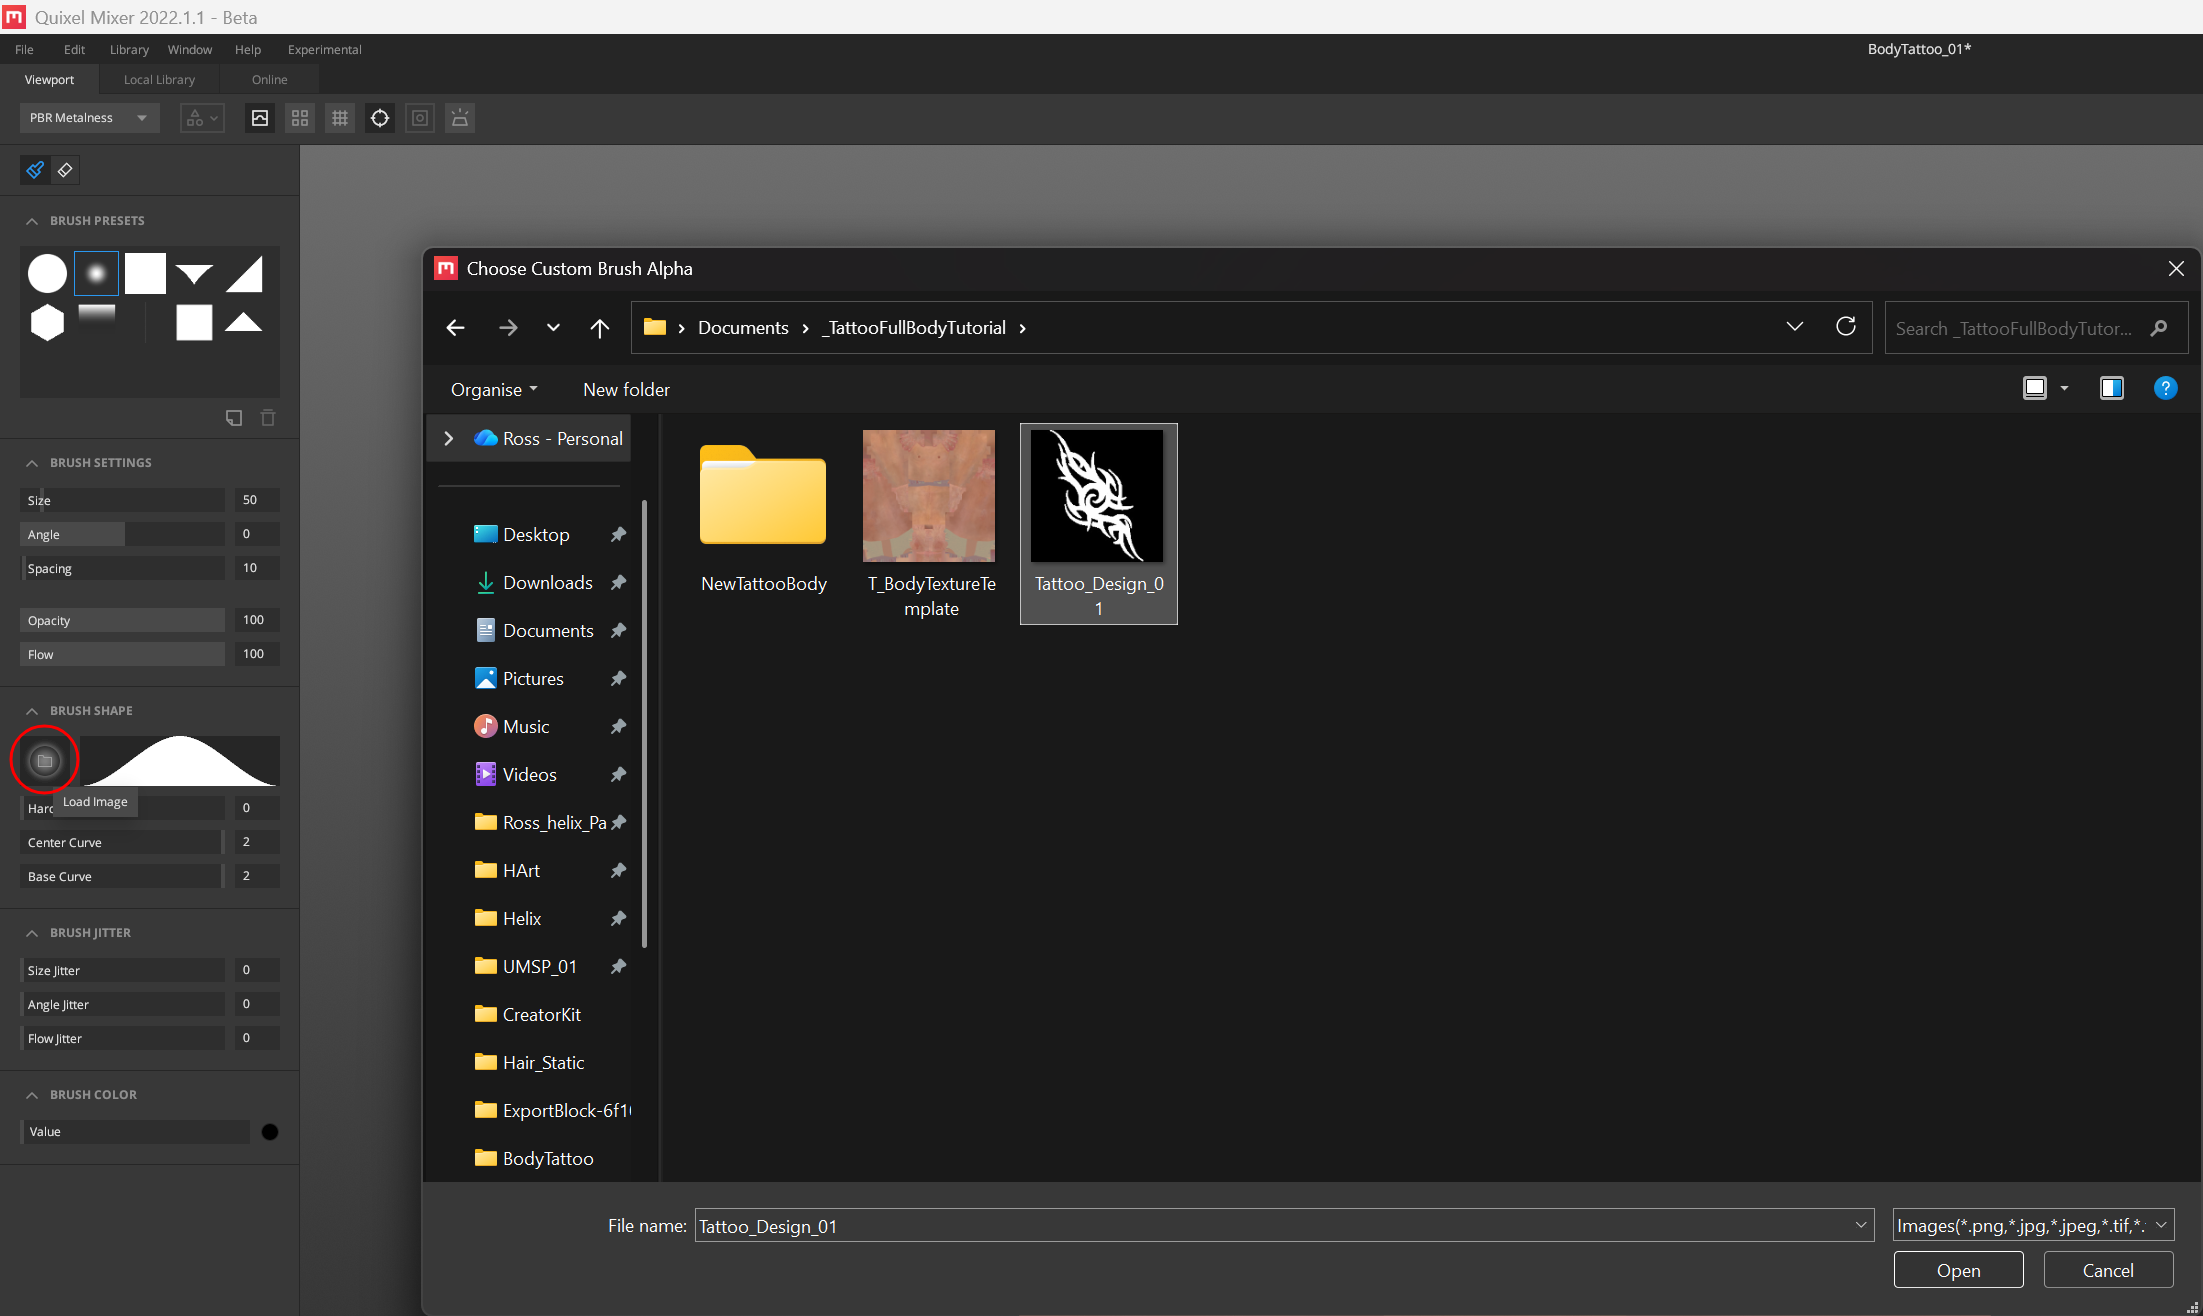The height and width of the screenshot is (1316, 2203).
Task: Click the Open button
Action: [x=1958, y=1270]
